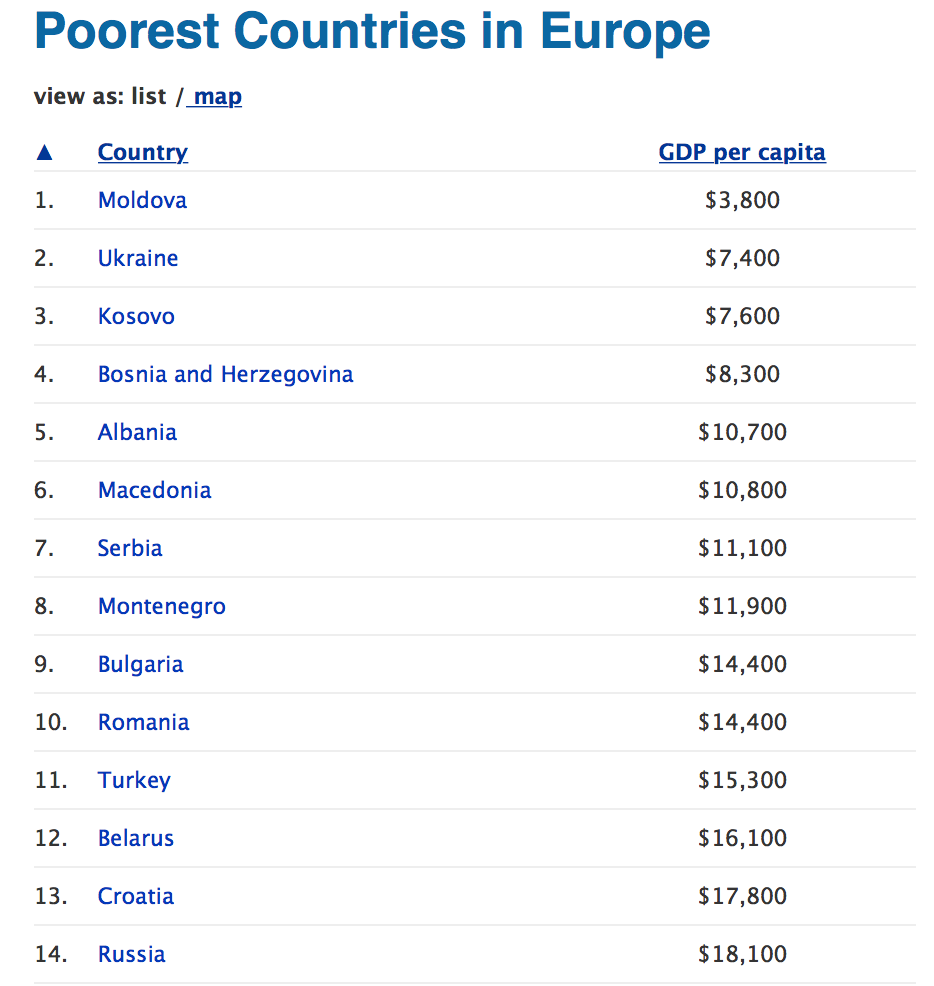Open the Turkey country link
The image size is (934, 986).
tap(134, 781)
